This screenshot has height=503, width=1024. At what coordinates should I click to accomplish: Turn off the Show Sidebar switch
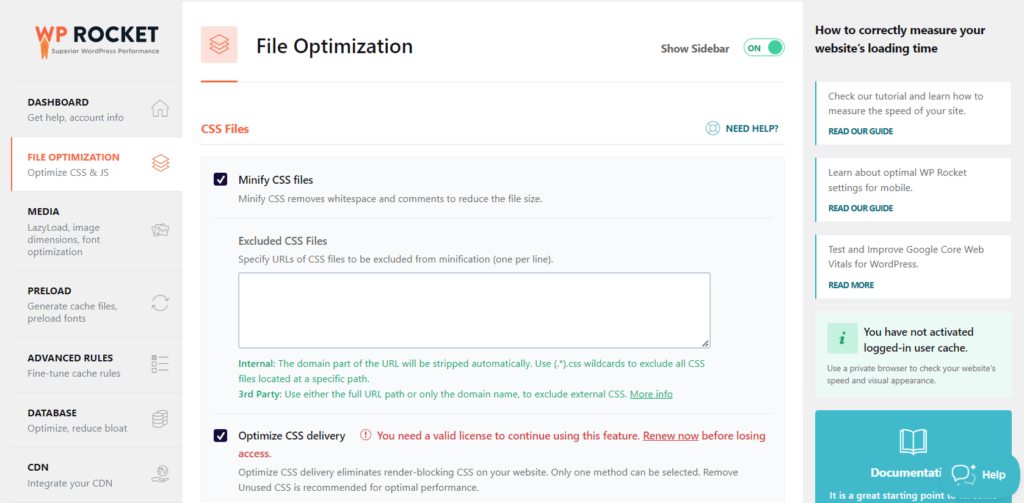(x=763, y=48)
